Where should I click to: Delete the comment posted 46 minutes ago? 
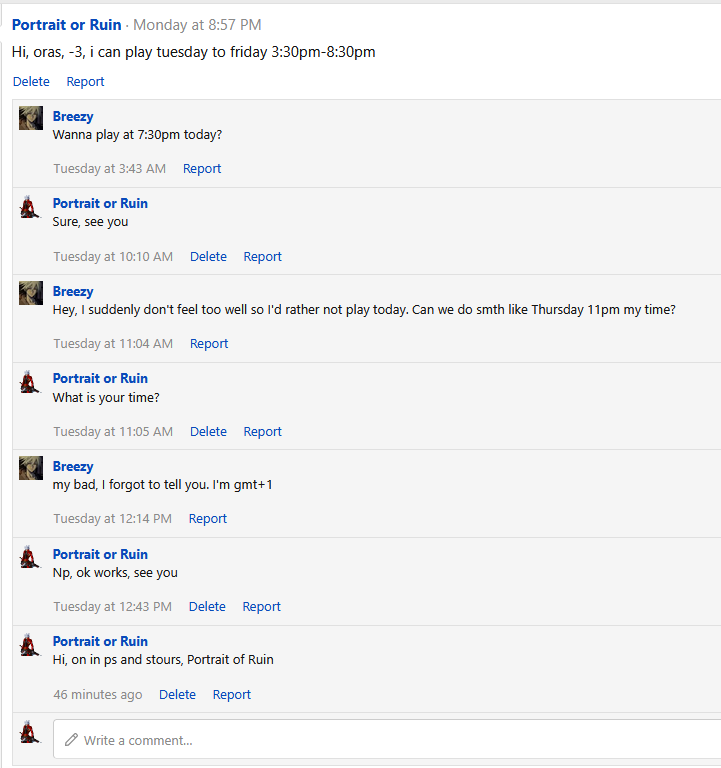click(x=177, y=695)
